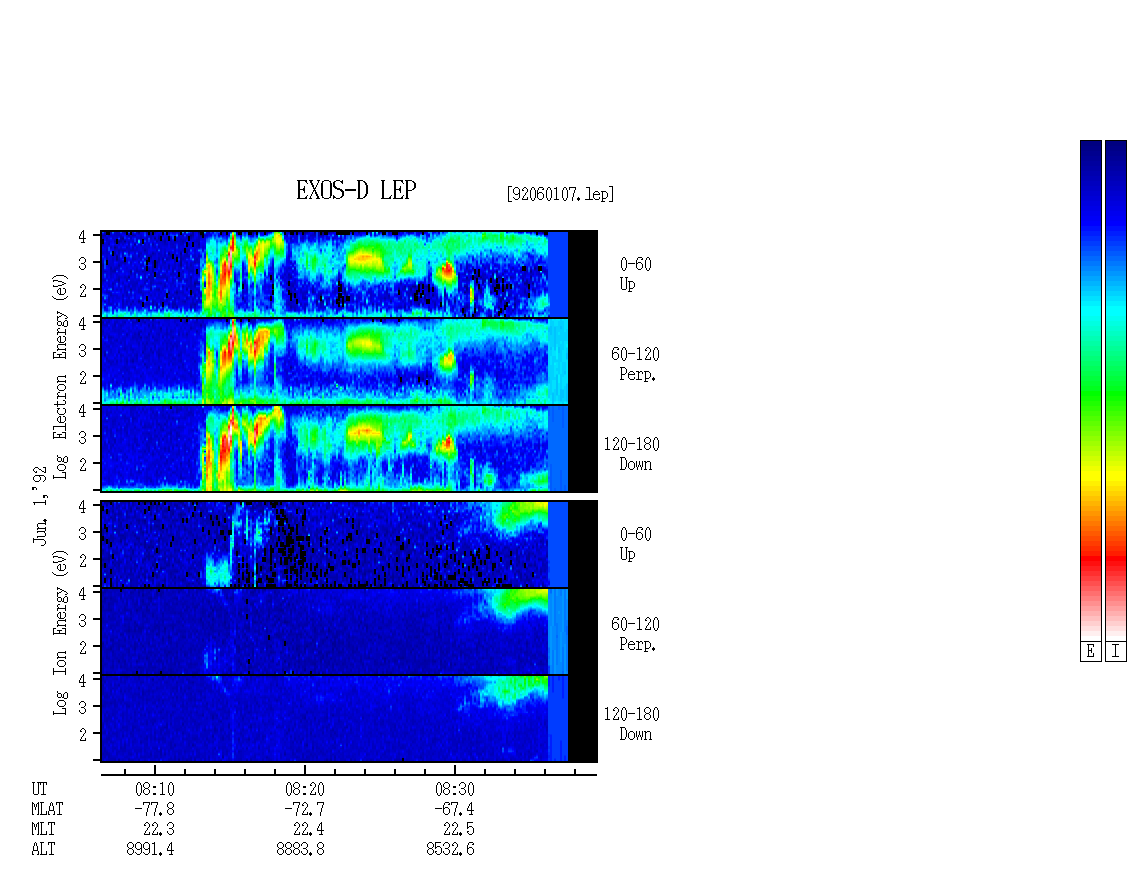Click the MLT value 22.4
1130x875 pixels.
click(308, 830)
